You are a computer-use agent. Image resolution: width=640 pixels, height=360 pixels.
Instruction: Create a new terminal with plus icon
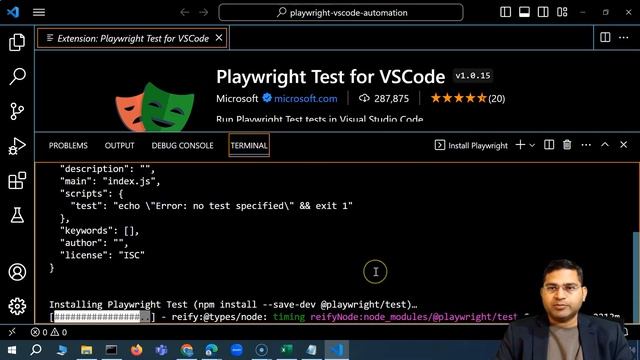click(x=520, y=145)
